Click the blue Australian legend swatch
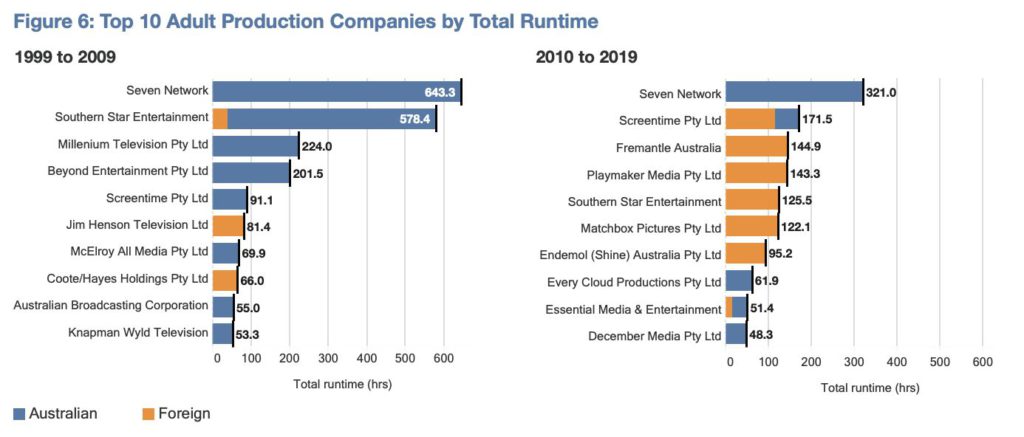Screen dimensions: 1024x437 pyautogui.click(x=19, y=413)
